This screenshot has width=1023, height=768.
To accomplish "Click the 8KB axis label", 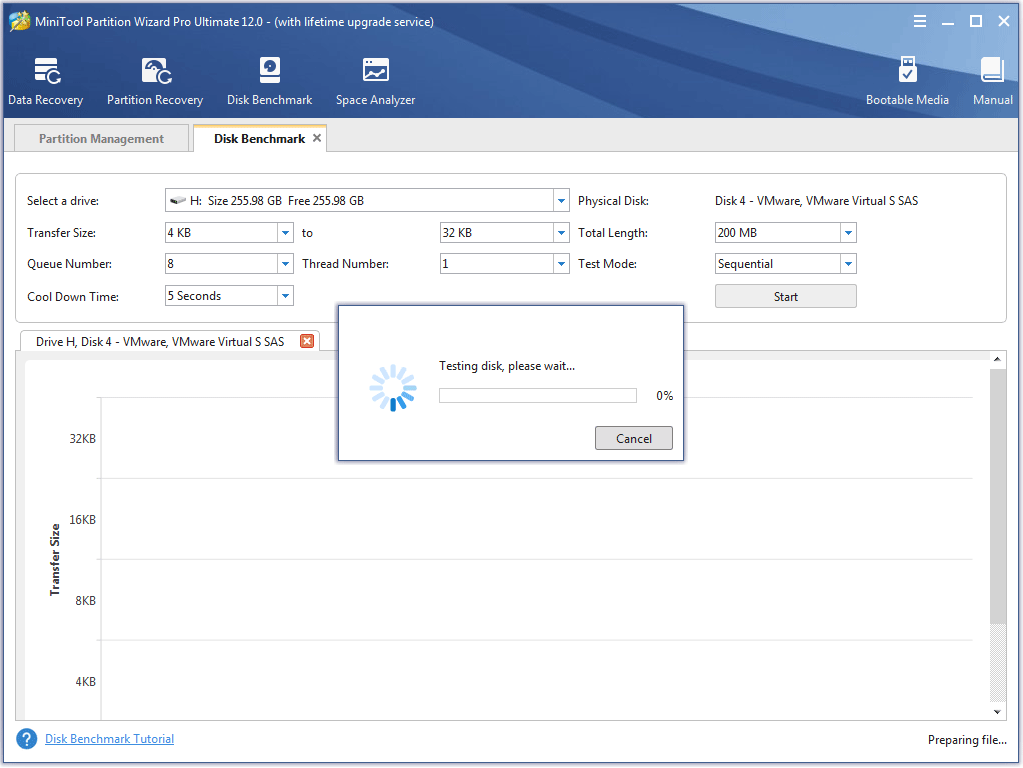I will coord(85,600).
